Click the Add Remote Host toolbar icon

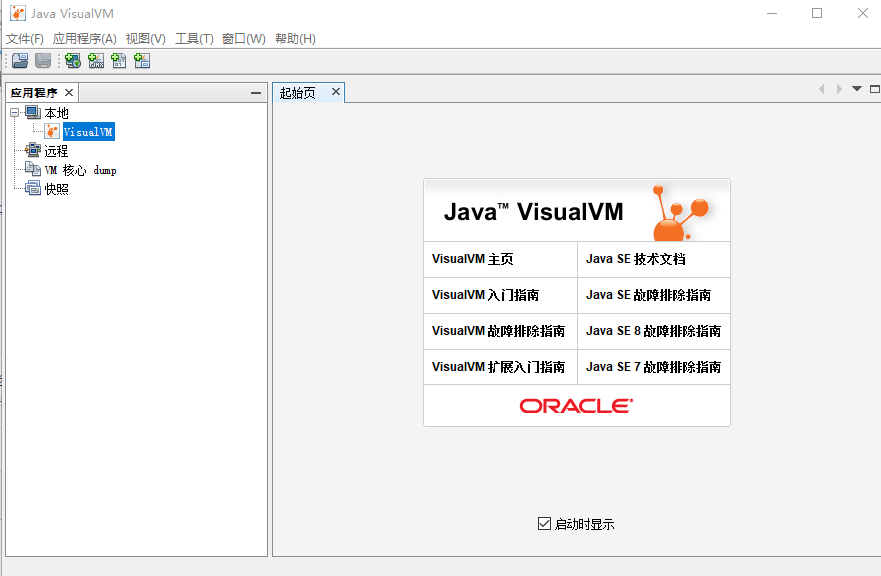pos(73,61)
